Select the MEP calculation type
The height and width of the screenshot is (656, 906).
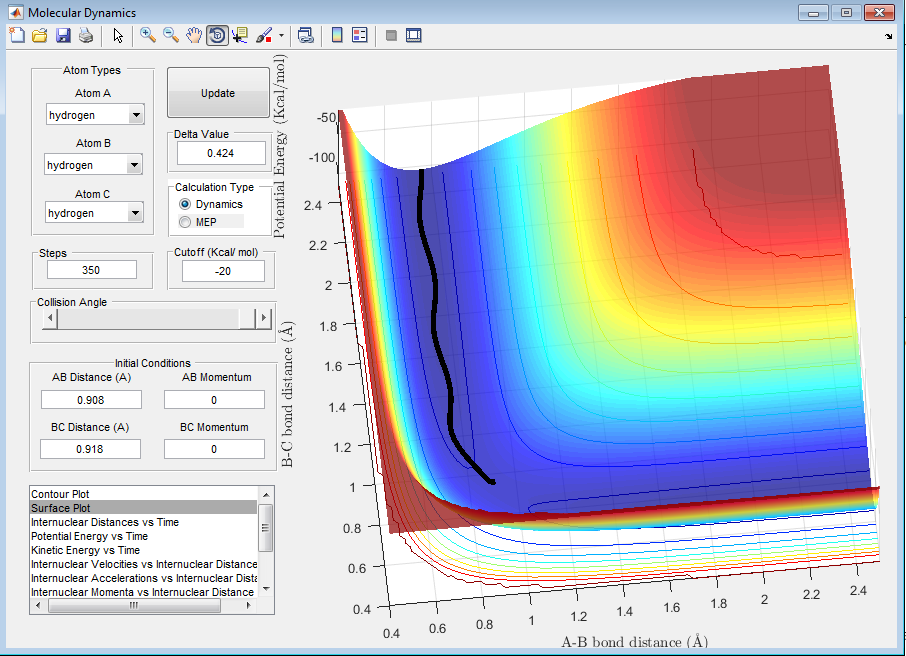click(x=184, y=221)
